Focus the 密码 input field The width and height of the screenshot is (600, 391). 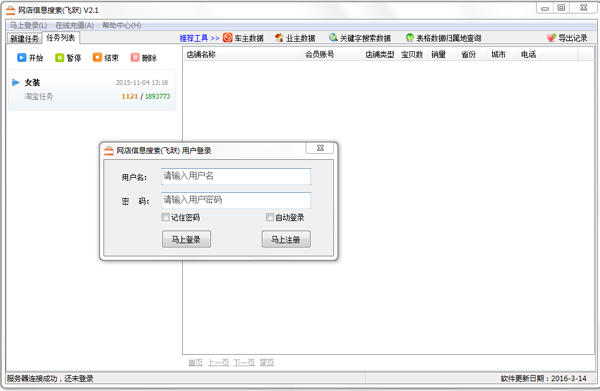coord(236,200)
